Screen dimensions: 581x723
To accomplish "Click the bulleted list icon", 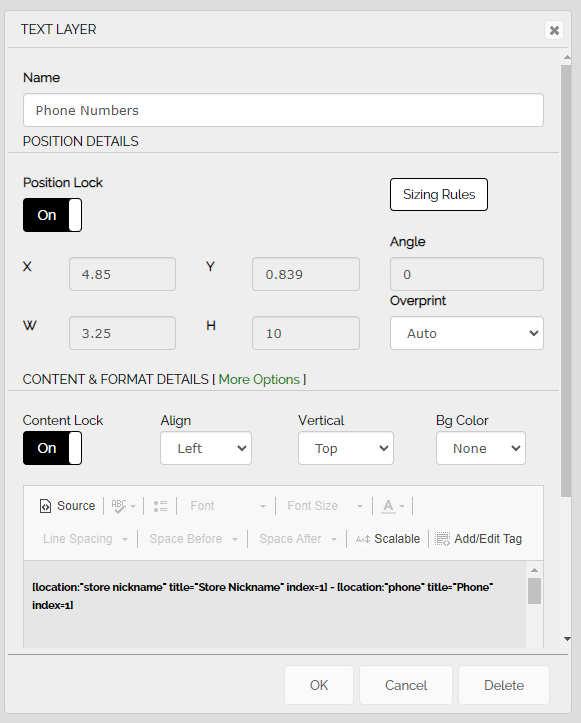I will click(160, 506).
